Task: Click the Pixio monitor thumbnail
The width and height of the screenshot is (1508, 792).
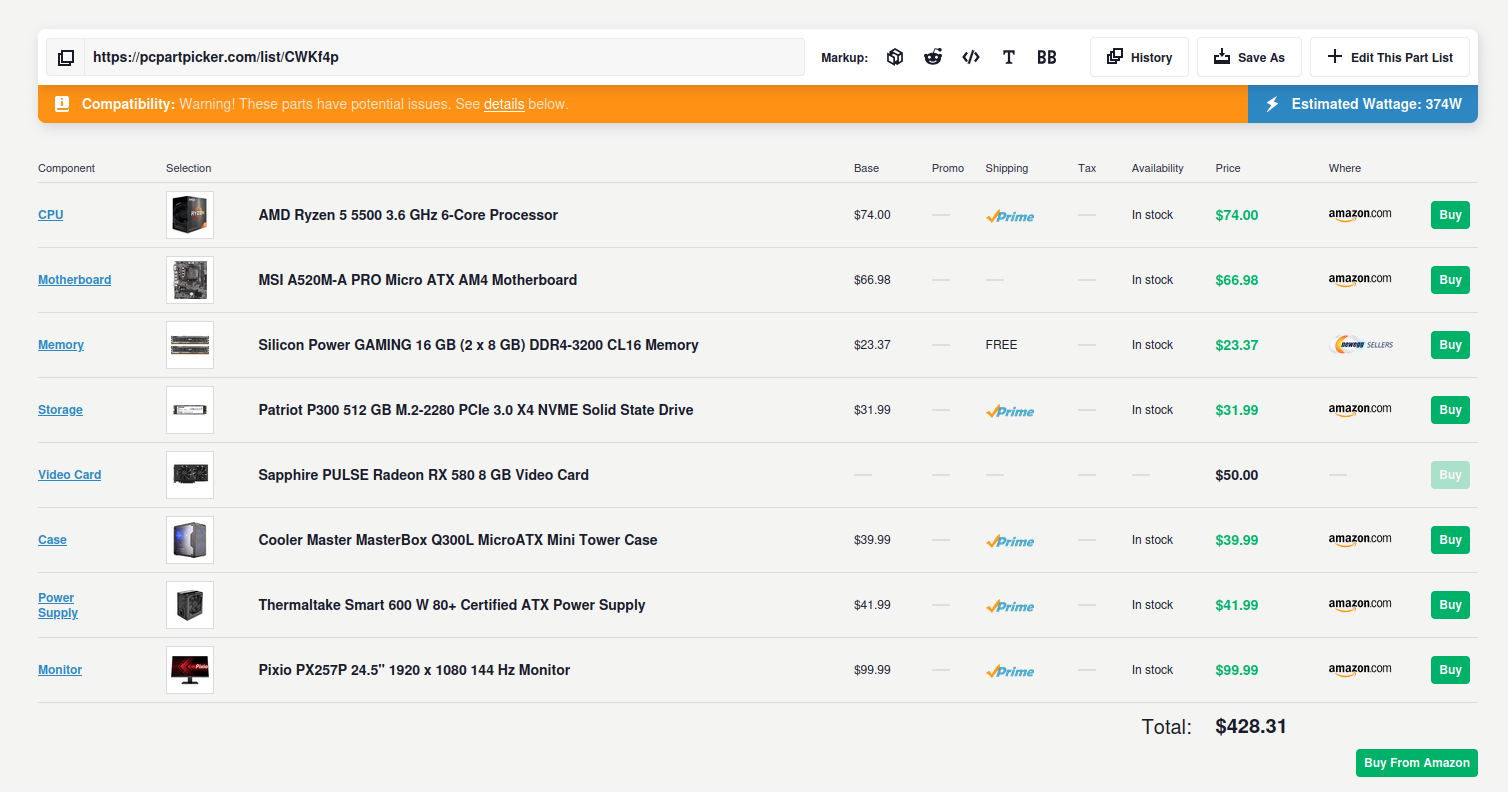Action: [190, 670]
